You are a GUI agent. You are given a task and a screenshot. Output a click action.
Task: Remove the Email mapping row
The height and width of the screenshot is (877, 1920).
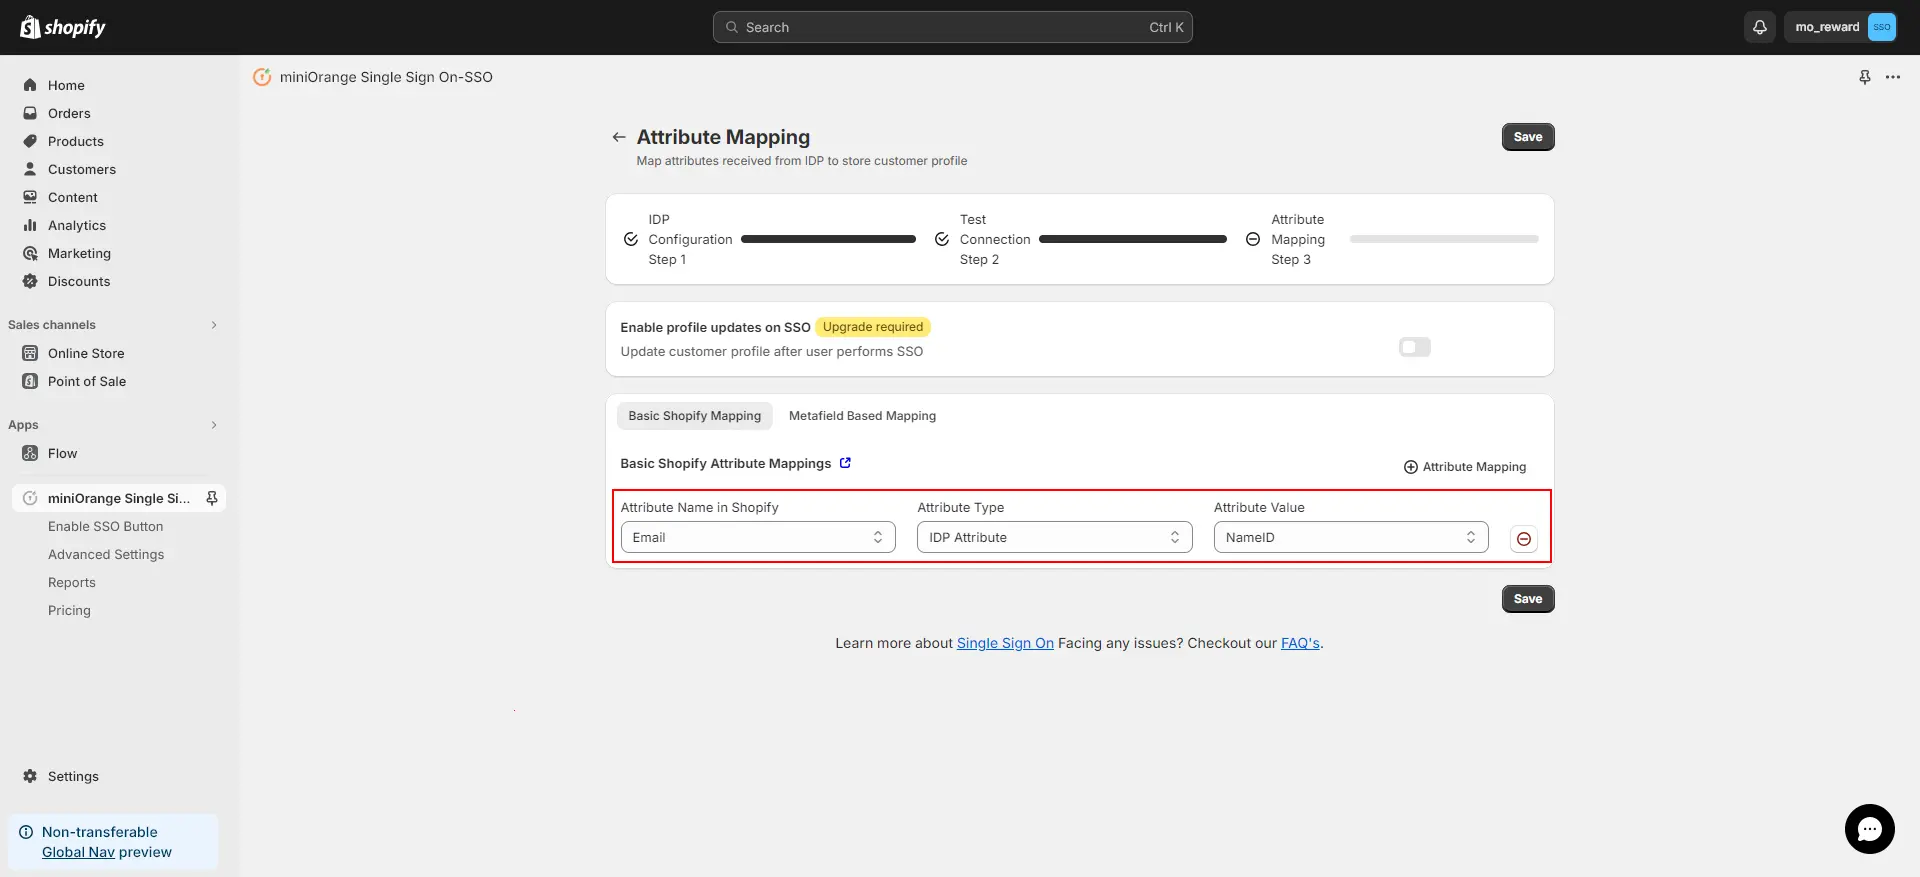(x=1524, y=539)
